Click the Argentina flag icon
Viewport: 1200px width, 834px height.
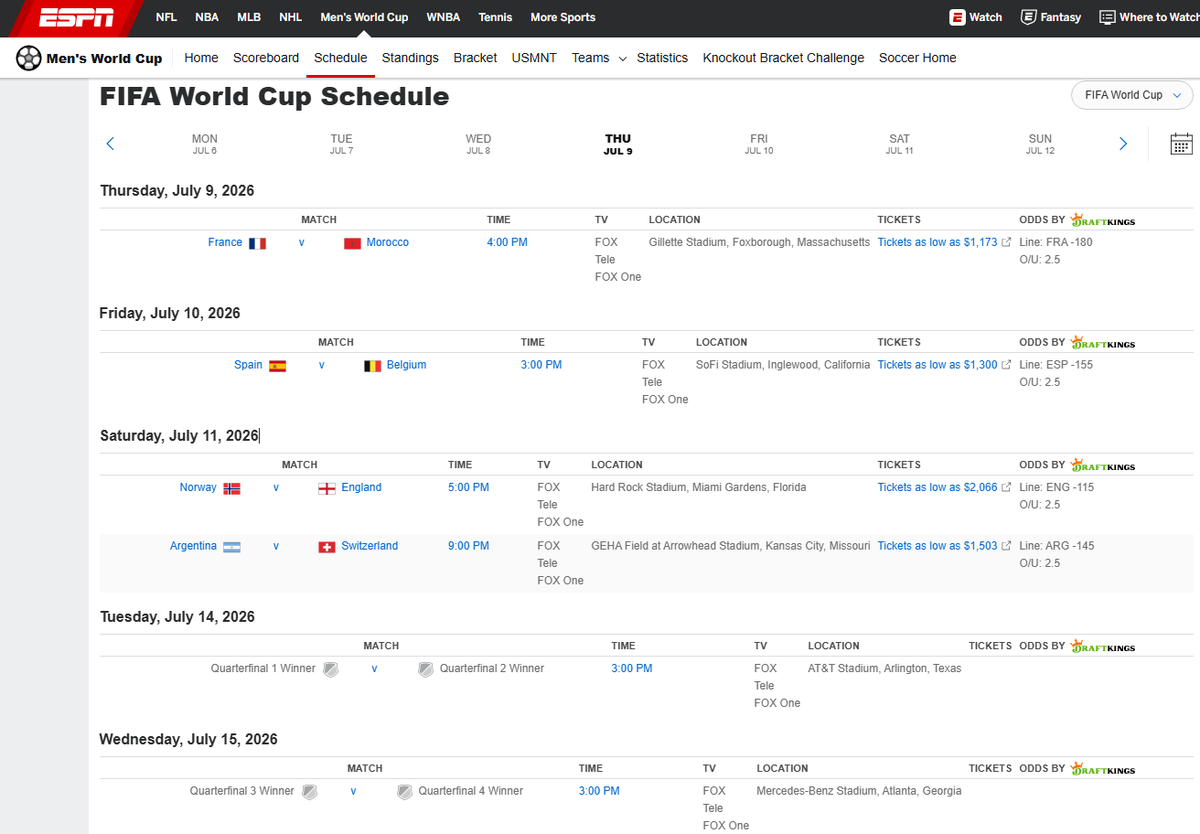pyautogui.click(x=232, y=547)
